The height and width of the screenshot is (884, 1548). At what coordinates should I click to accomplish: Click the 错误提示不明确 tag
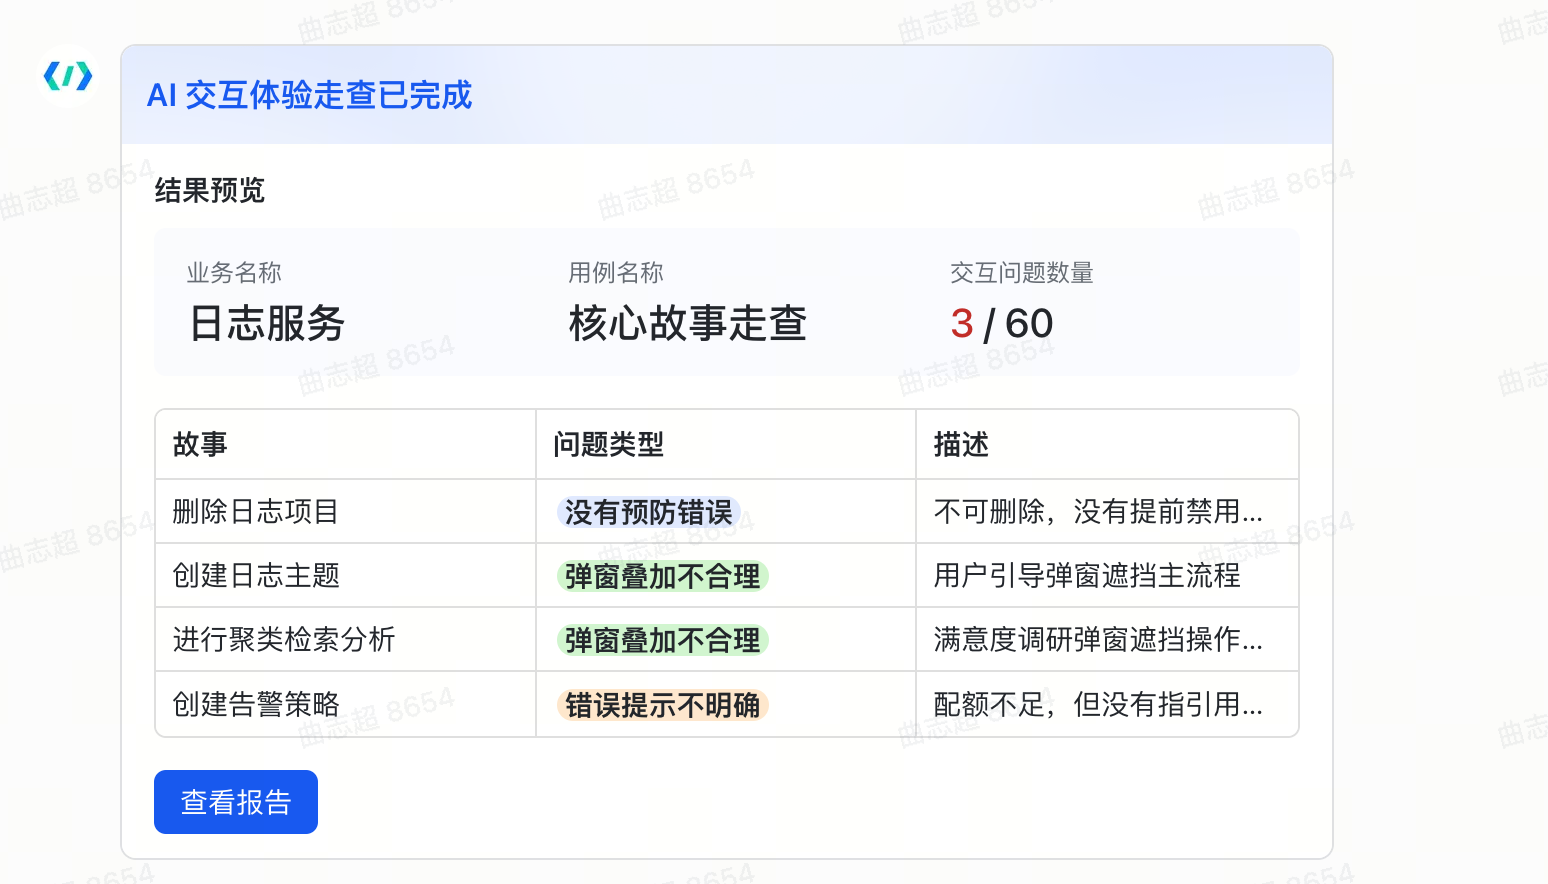pos(663,705)
